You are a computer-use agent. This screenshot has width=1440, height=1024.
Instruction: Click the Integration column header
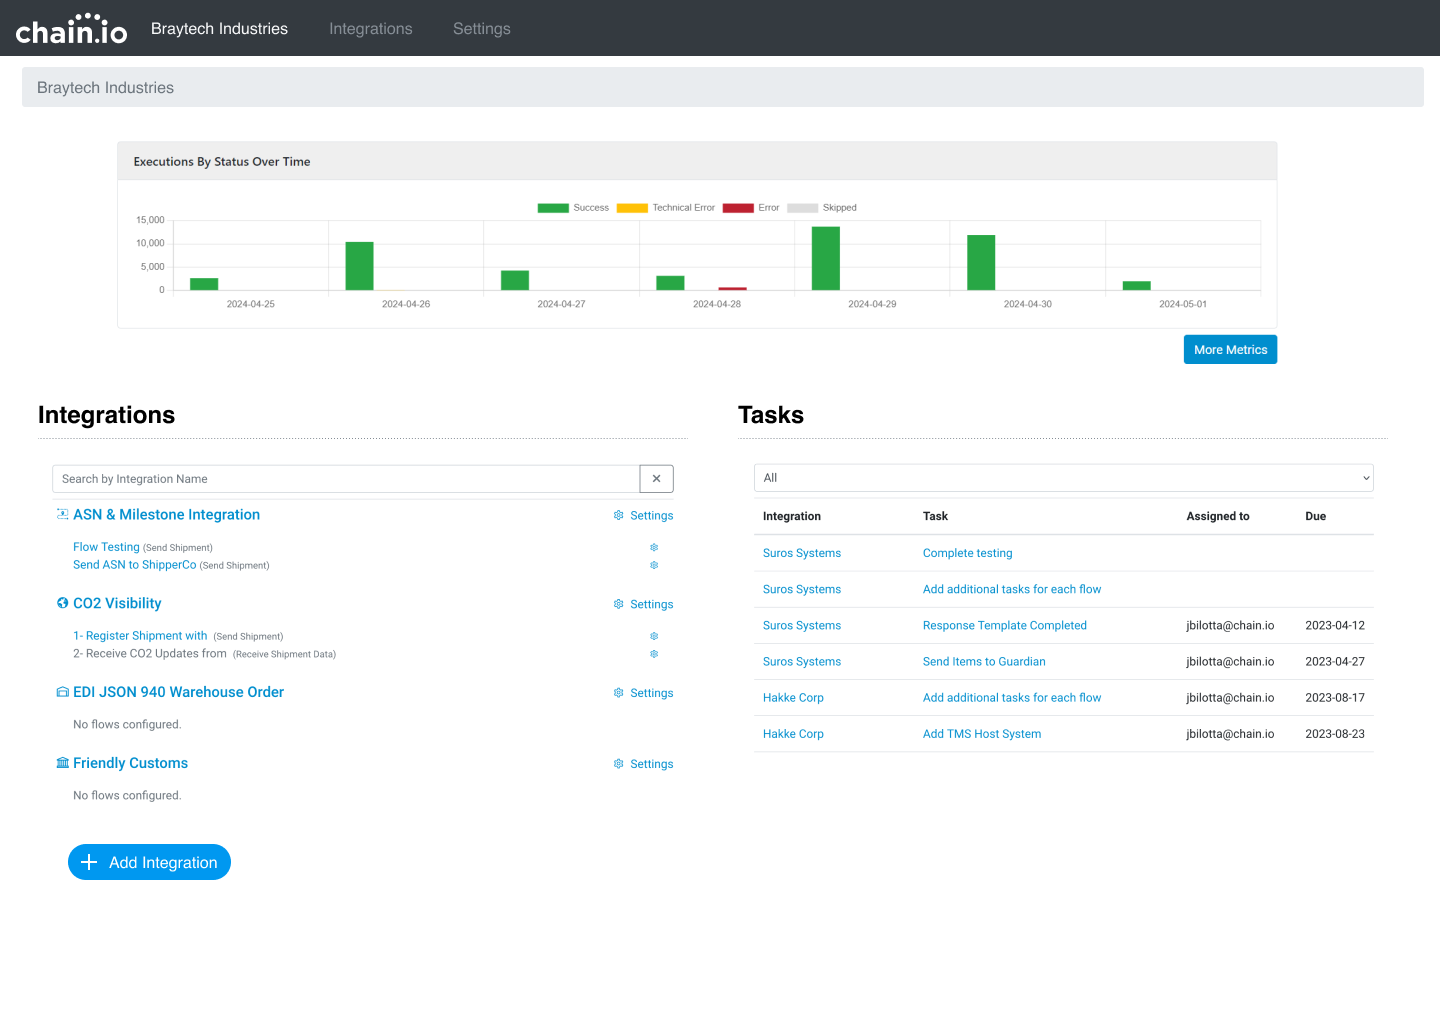point(792,517)
